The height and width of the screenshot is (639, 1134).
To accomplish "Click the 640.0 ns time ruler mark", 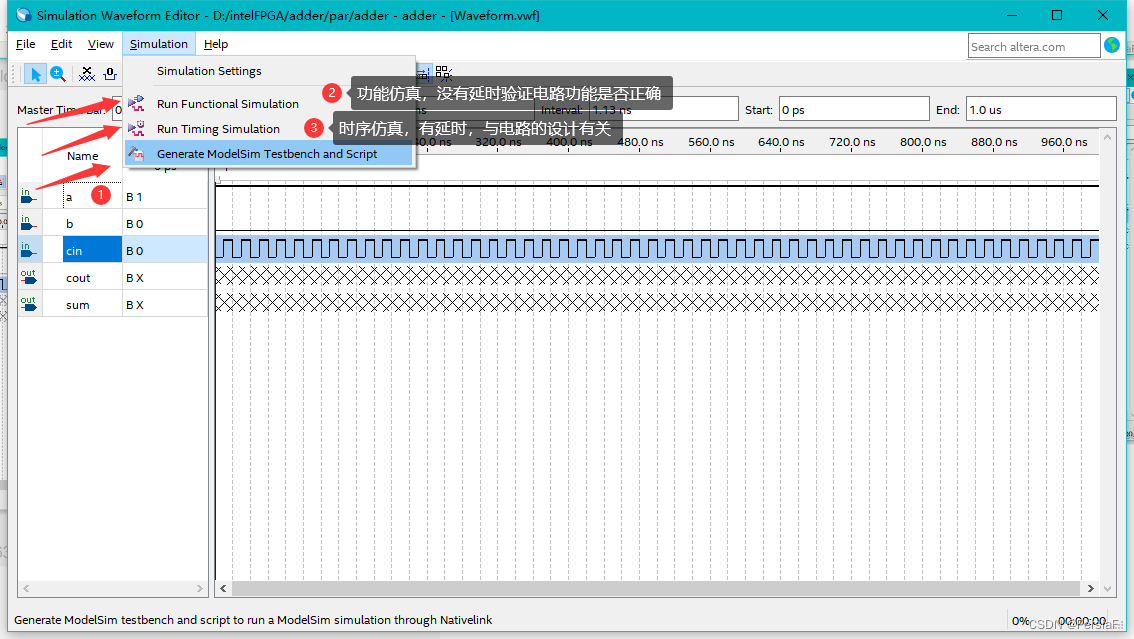I will point(781,142).
